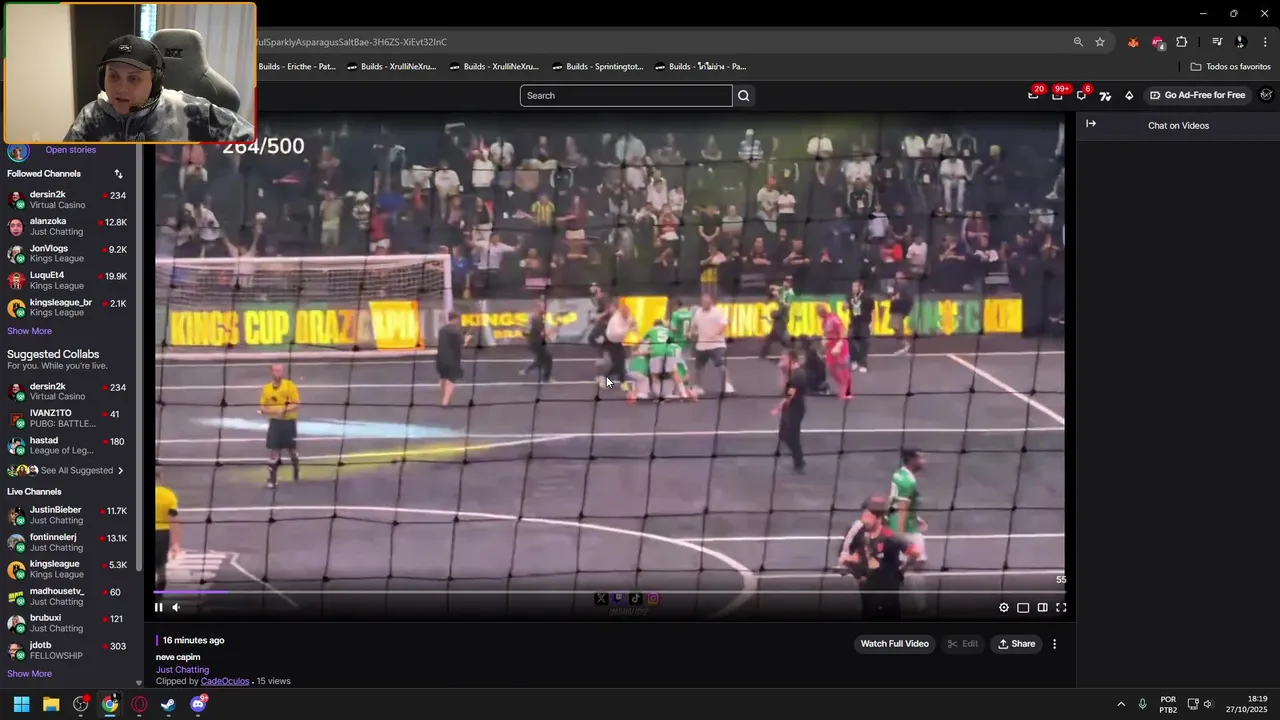Collapse the Chat on Videos panel

click(1091, 124)
